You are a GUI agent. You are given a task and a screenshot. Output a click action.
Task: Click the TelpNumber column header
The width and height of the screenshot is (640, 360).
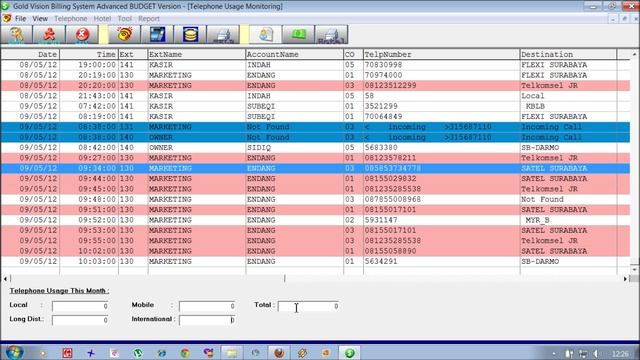click(441, 54)
